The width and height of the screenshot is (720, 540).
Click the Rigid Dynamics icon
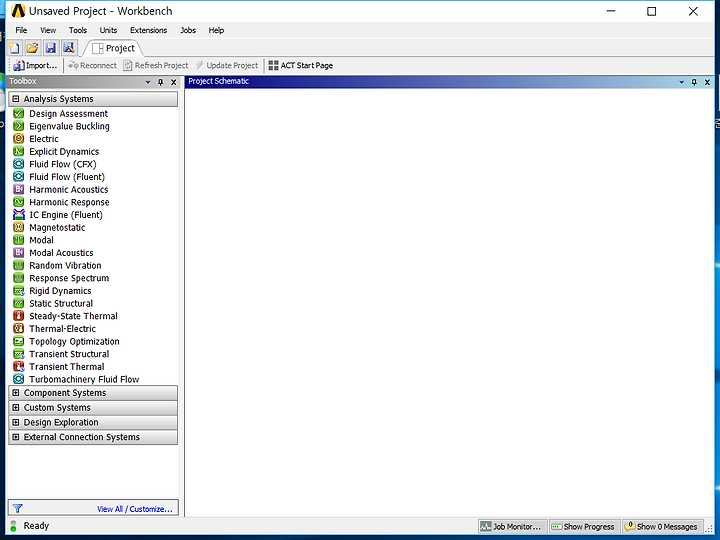(x=18, y=291)
